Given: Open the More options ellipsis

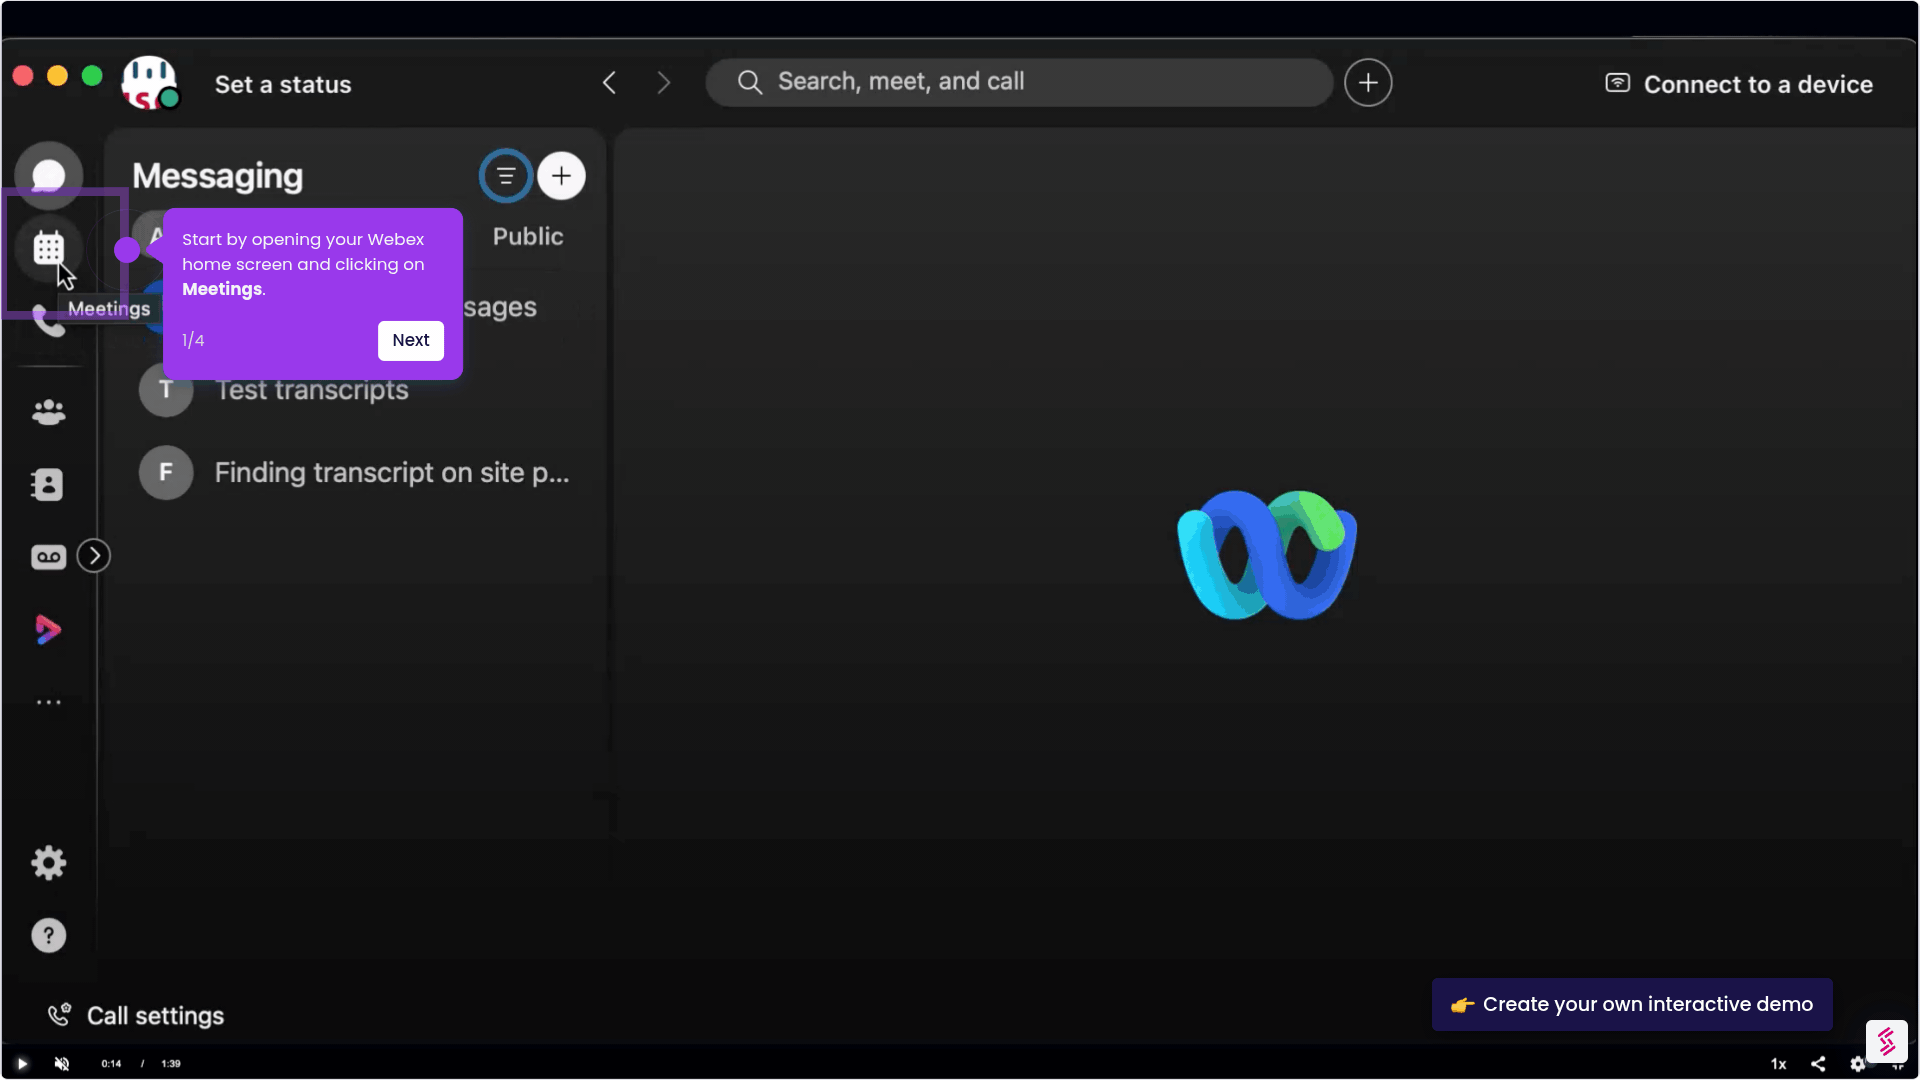Looking at the screenshot, I should tap(48, 703).
